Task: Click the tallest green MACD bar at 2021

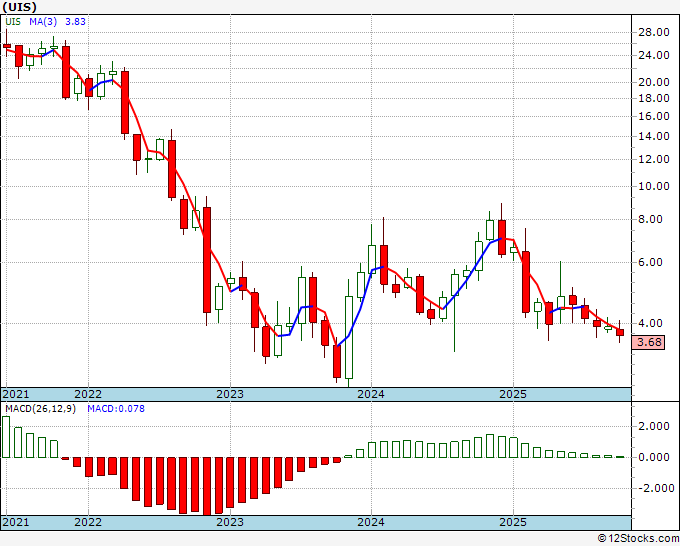Action: pos(6,437)
